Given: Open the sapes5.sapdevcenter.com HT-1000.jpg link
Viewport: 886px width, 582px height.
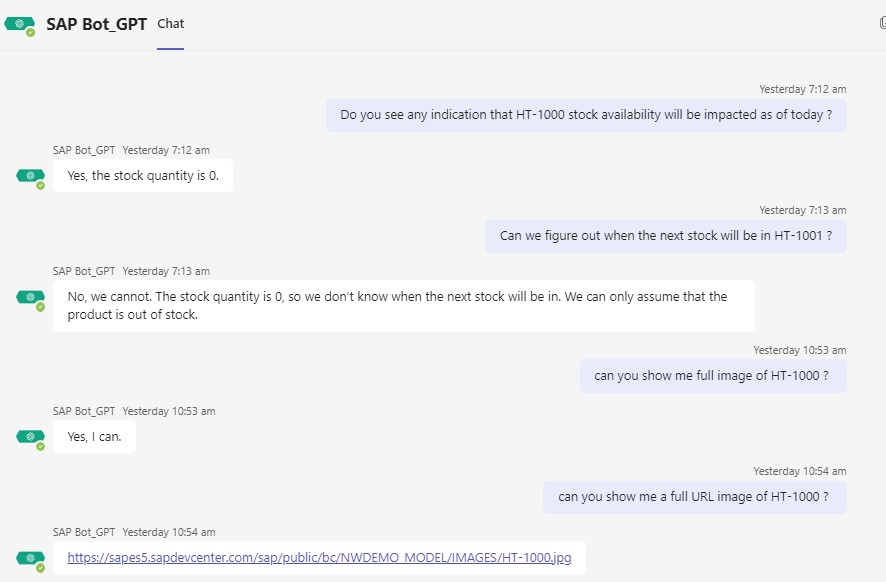Looking at the screenshot, I should tap(319, 558).
